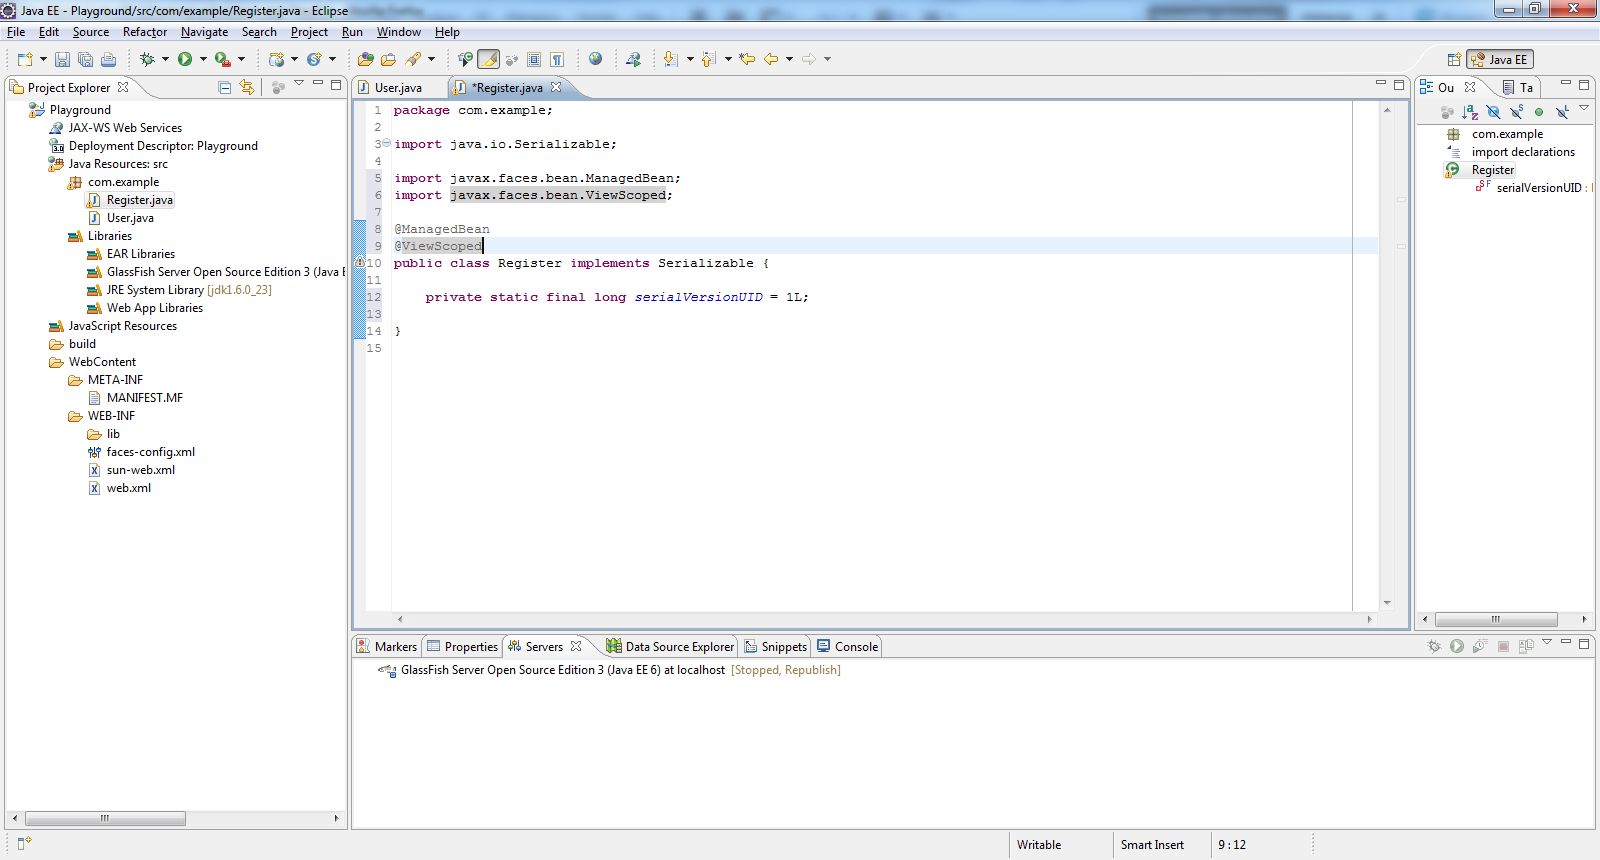Screen dimensions: 1600x860
Task: Click the Back navigation arrow icon
Action: [x=771, y=59]
